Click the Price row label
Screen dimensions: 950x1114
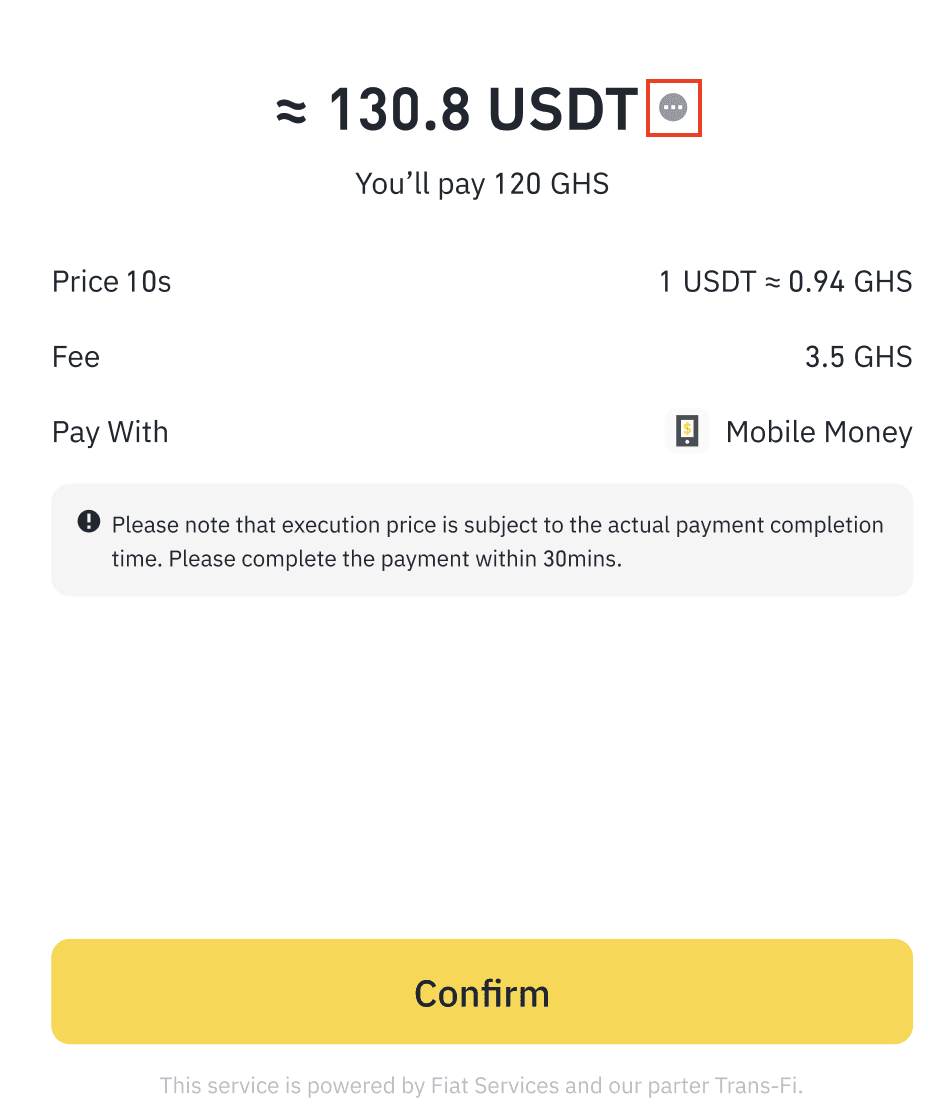click(x=84, y=282)
